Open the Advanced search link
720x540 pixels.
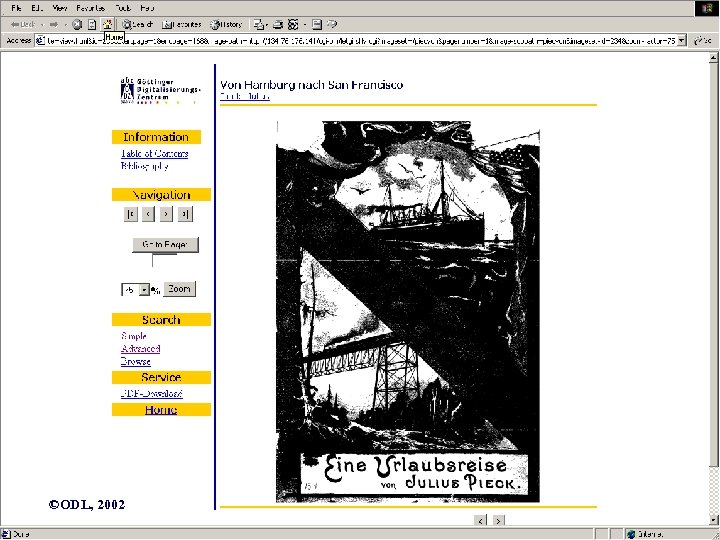pyautogui.click(x=141, y=349)
